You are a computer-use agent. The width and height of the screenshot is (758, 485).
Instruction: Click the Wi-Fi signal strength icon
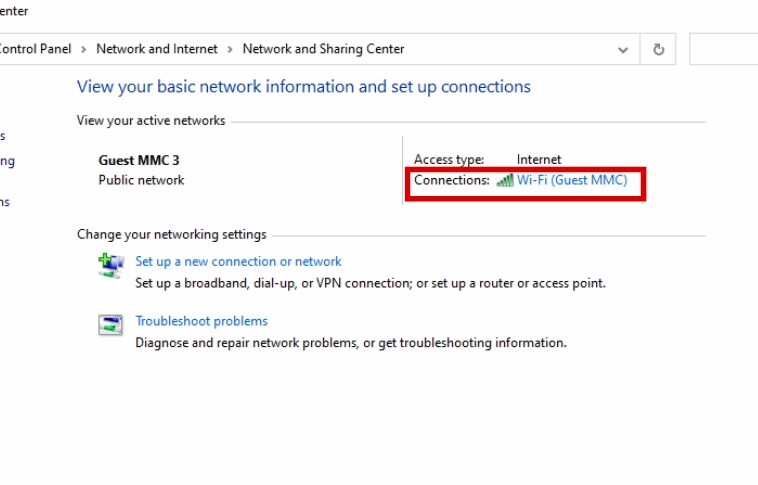pyautogui.click(x=505, y=180)
